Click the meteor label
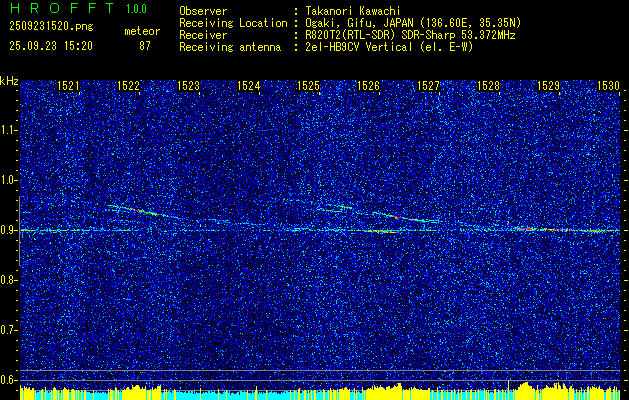Viewport: 629px width, 400px height. click(142, 31)
